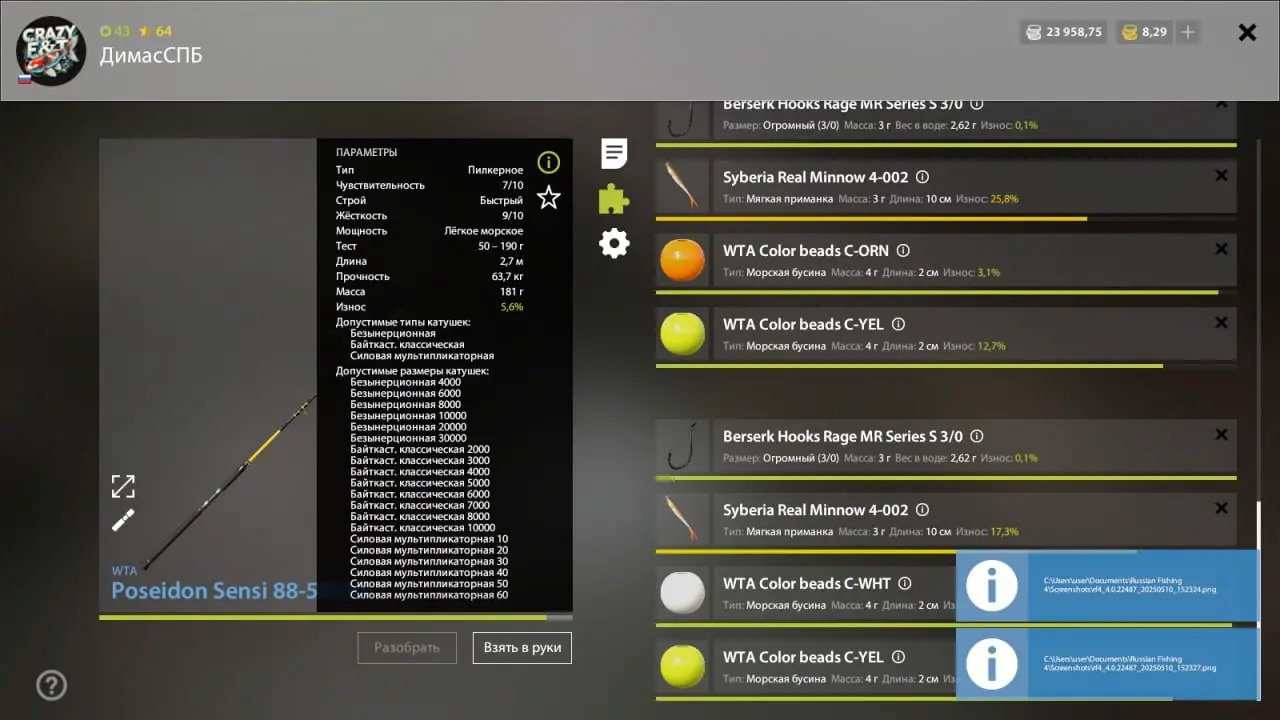Viewport: 1280px width, 720px height.
Task: Click the gold coins balance 8,29
Action: (x=1144, y=32)
